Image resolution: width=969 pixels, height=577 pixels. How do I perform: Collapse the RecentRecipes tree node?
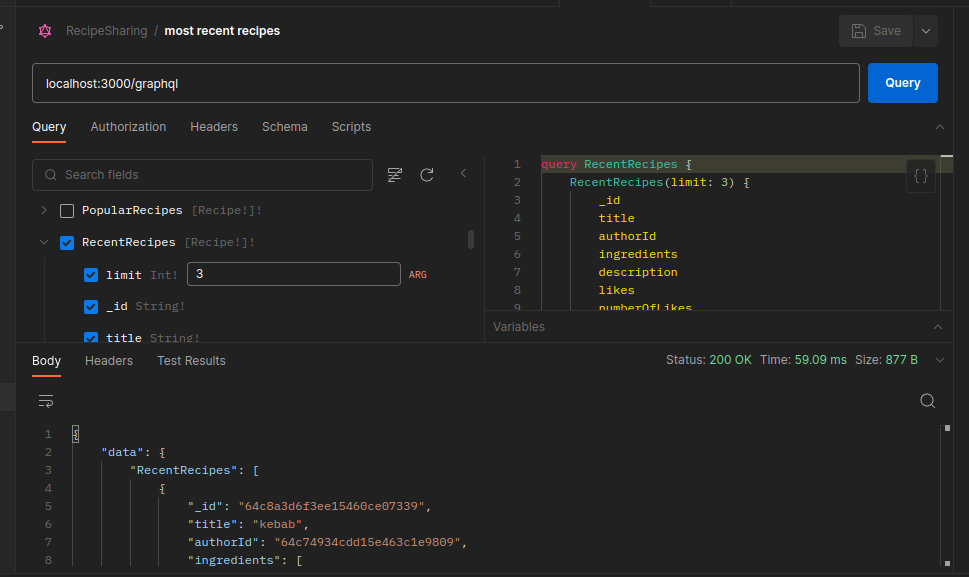click(x=44, y=242)
